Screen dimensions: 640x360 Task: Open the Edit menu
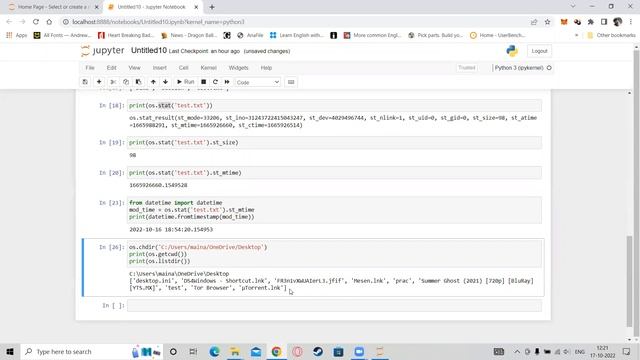[111, 68]
